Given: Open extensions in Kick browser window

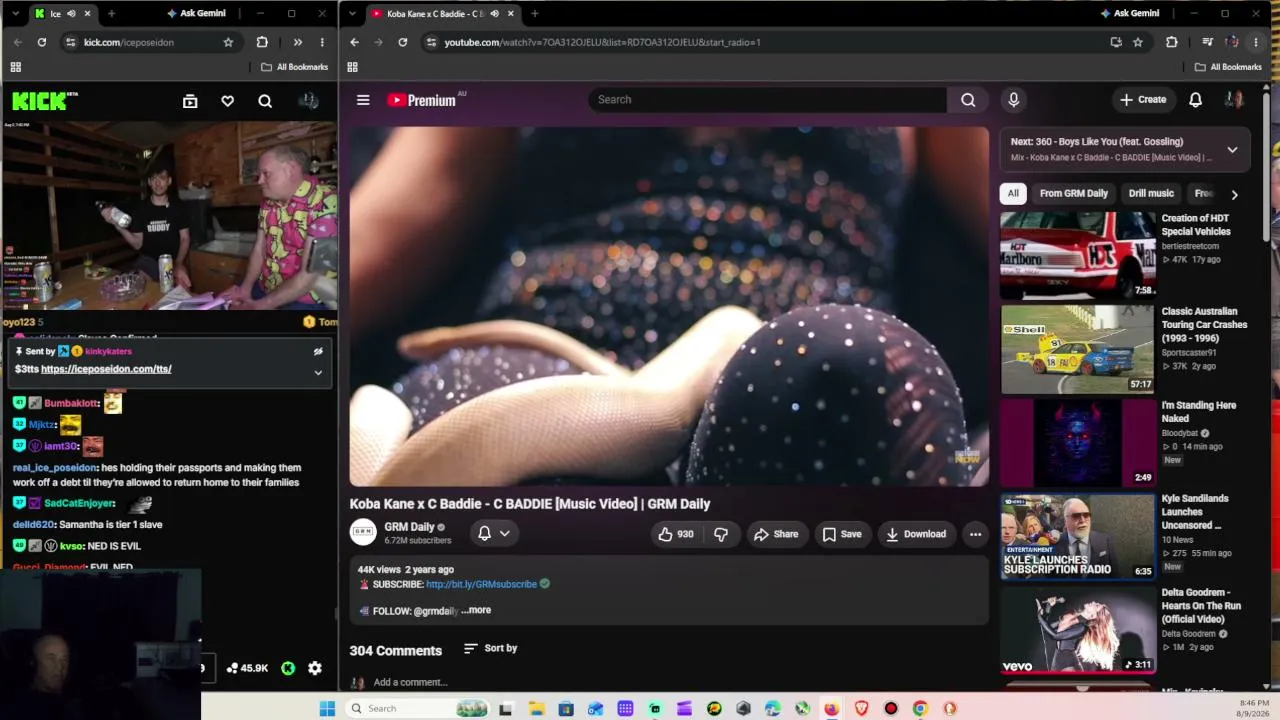Looking at the screenshot, I should point(262,42).
